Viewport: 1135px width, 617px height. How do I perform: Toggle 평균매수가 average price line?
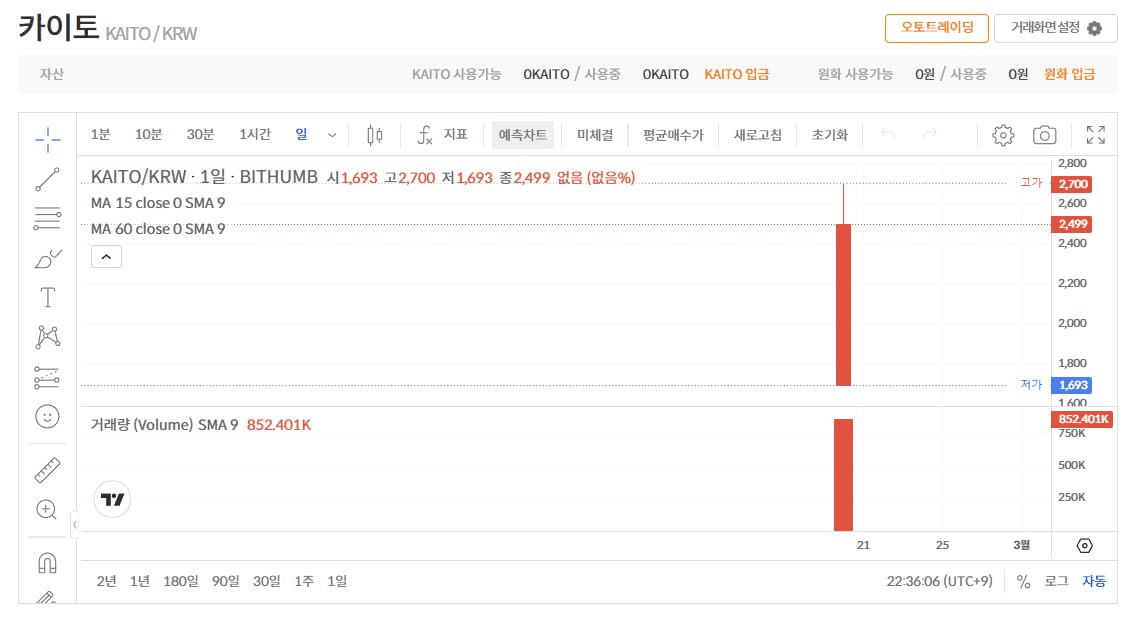[673, 135]
